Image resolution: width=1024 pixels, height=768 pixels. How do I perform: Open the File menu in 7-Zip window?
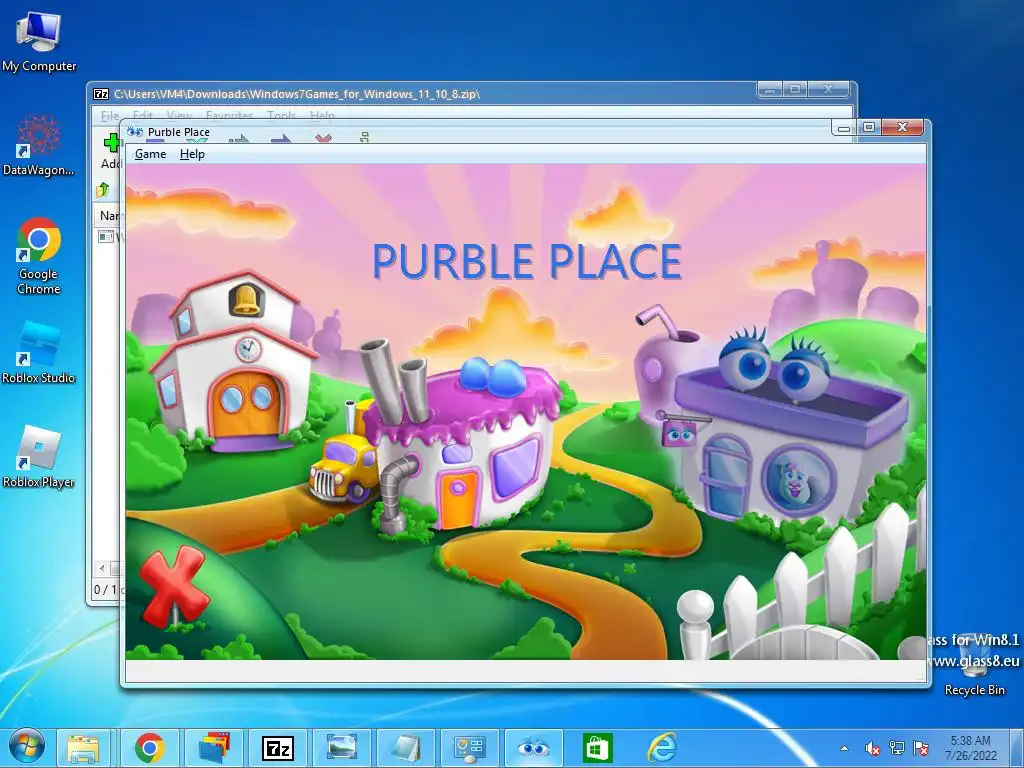click(110, 116)
